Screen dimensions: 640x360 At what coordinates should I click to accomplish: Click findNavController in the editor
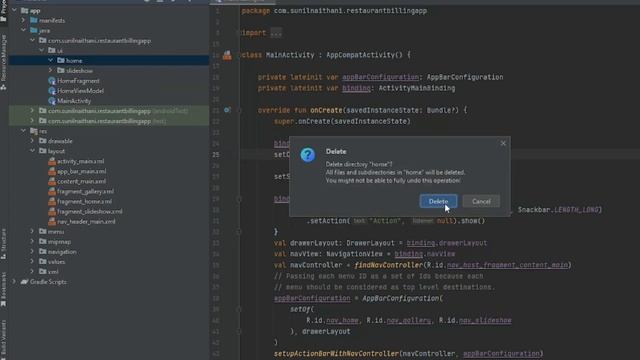click(x=389, y=265)
